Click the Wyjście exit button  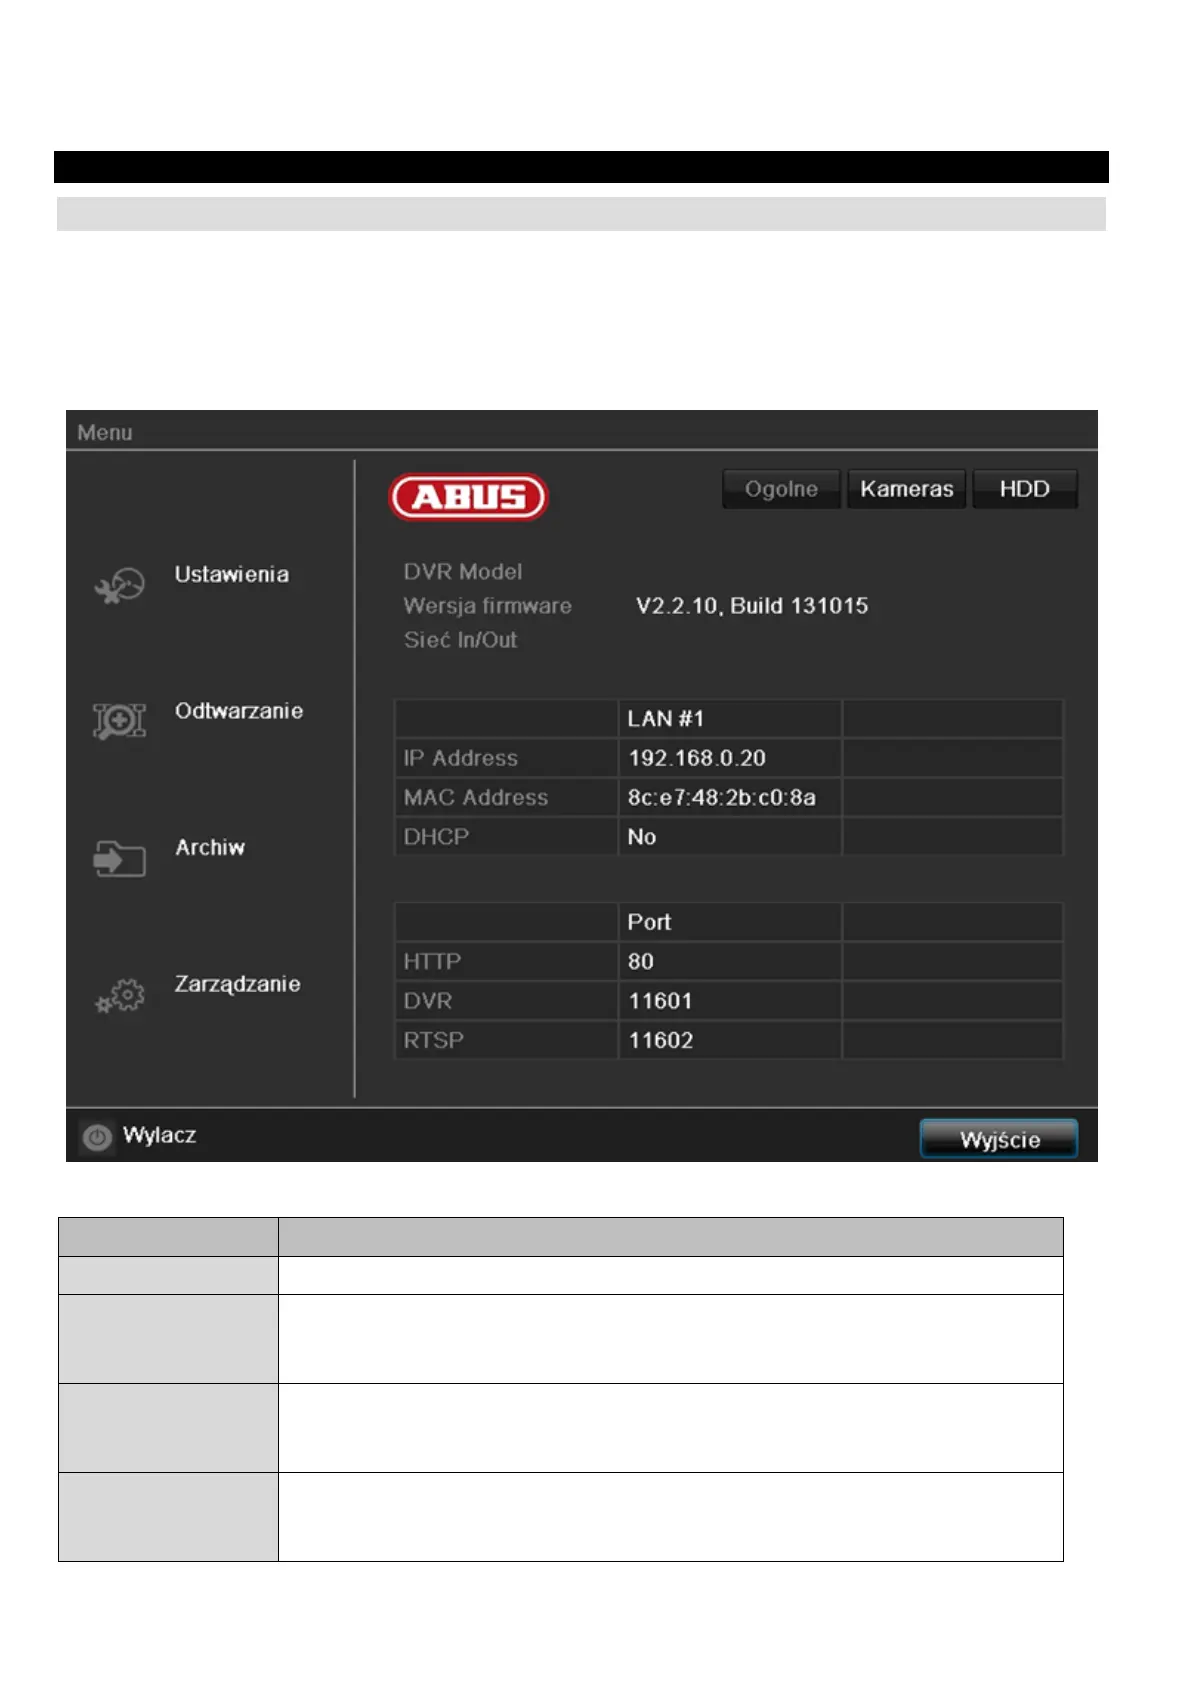point(999,1139)
